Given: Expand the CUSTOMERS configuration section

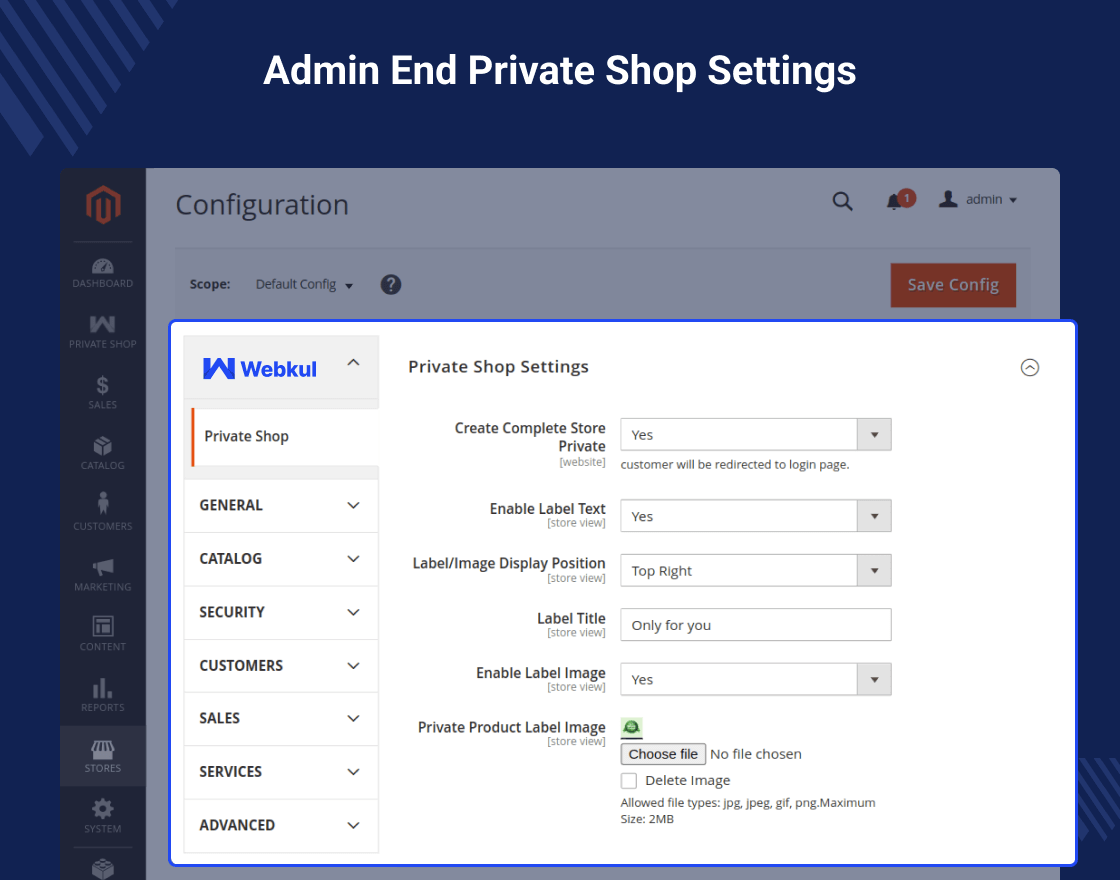Looking at the screenshot, I should click(x=281, y=666).
